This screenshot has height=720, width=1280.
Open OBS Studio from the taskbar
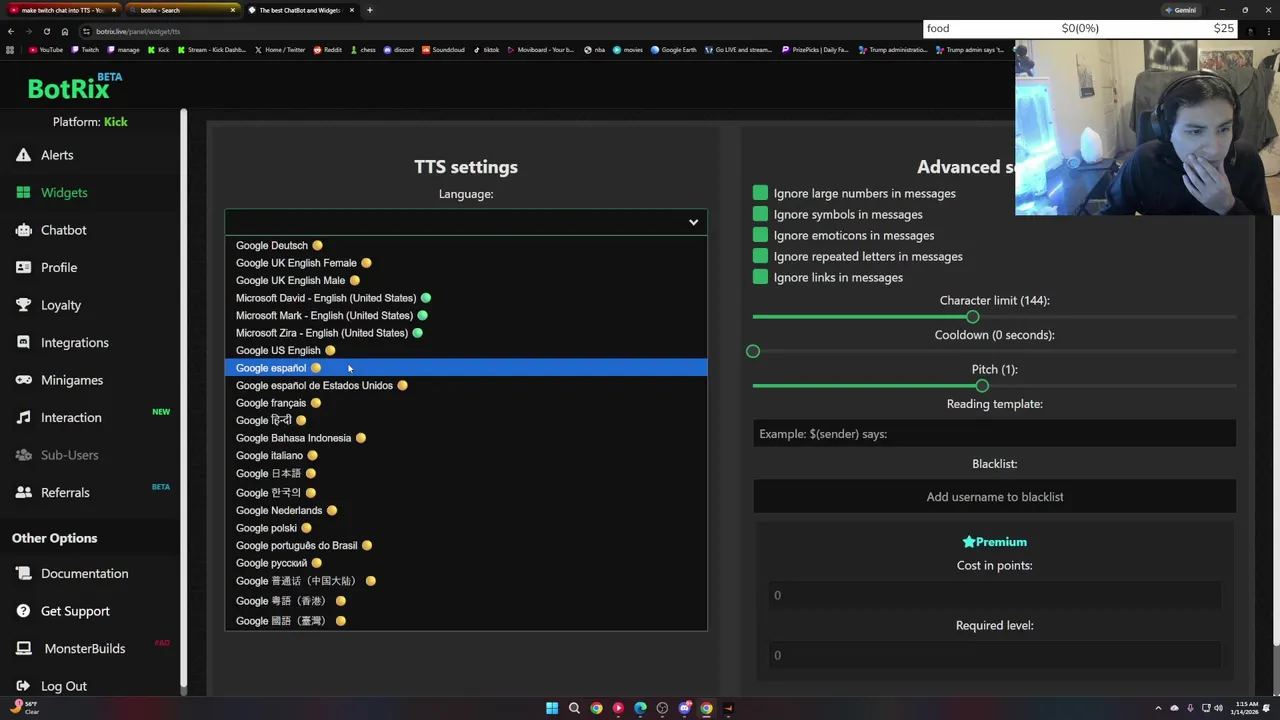click(x=662, y=708)
